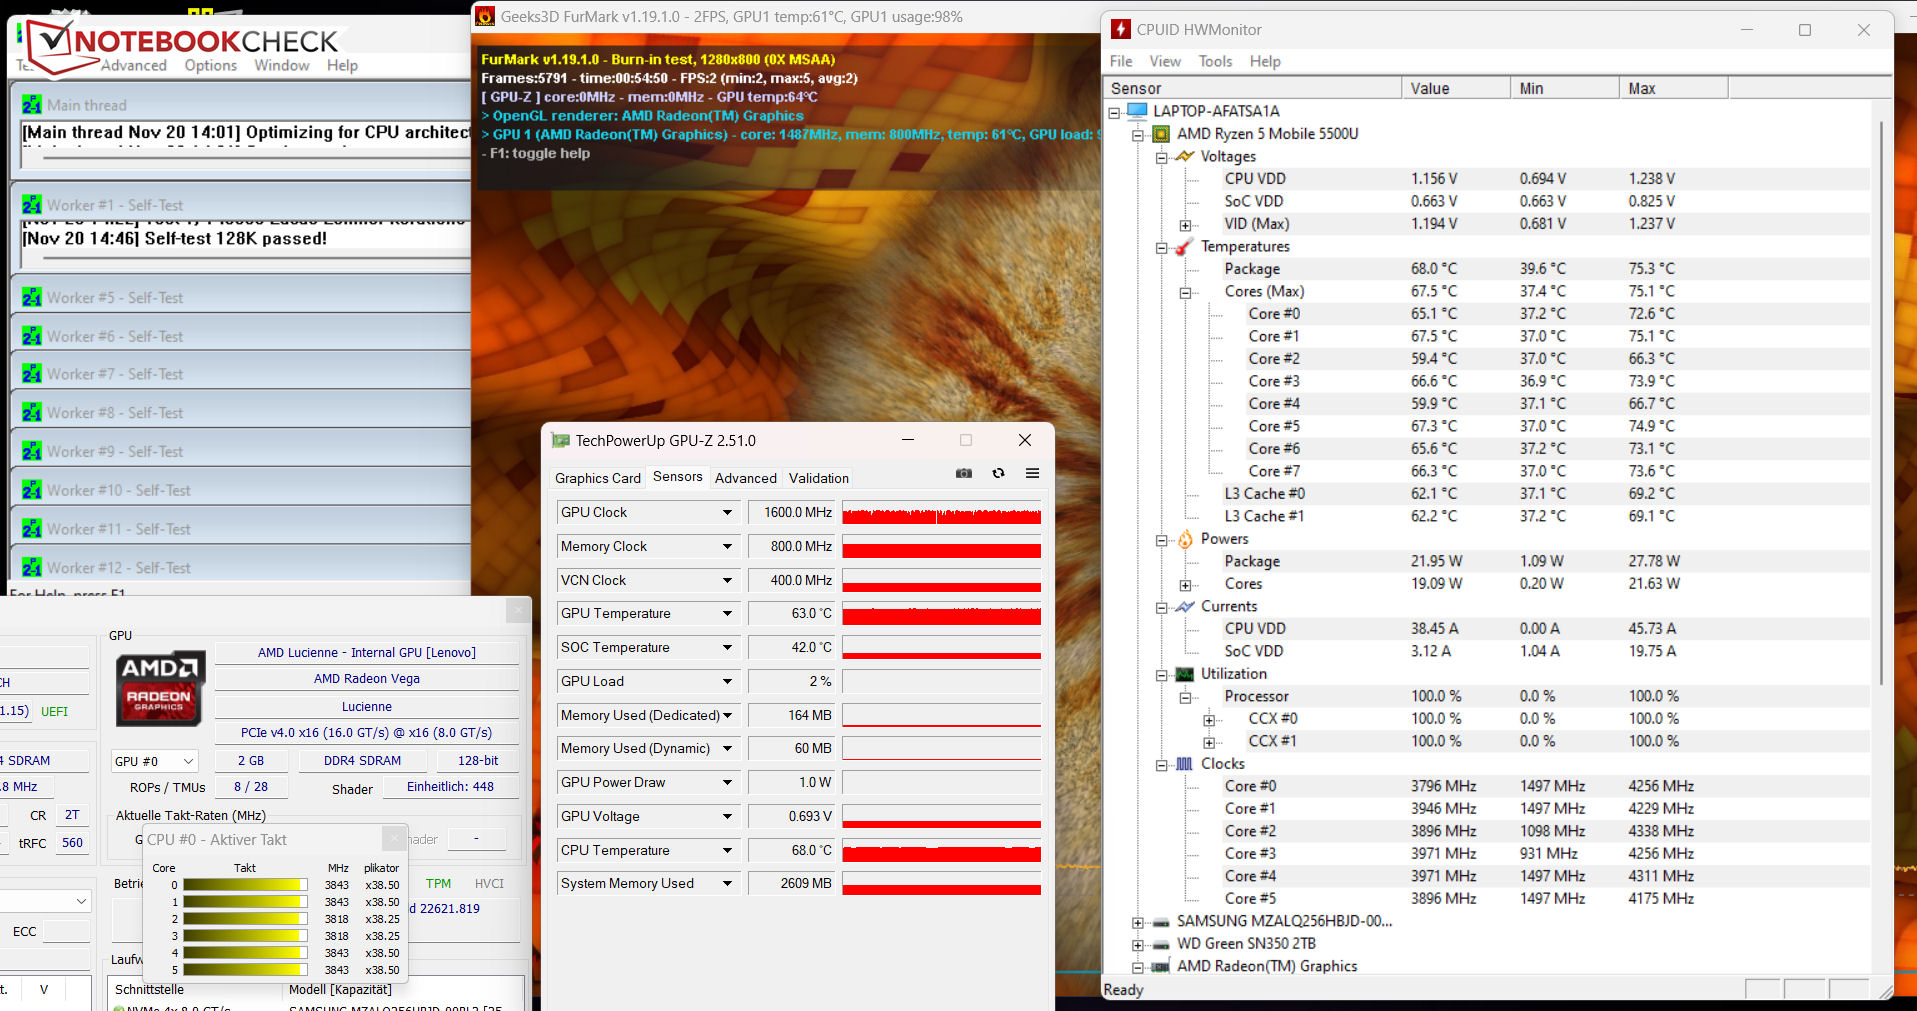Click the GPU-Z refresh icon

998,473
